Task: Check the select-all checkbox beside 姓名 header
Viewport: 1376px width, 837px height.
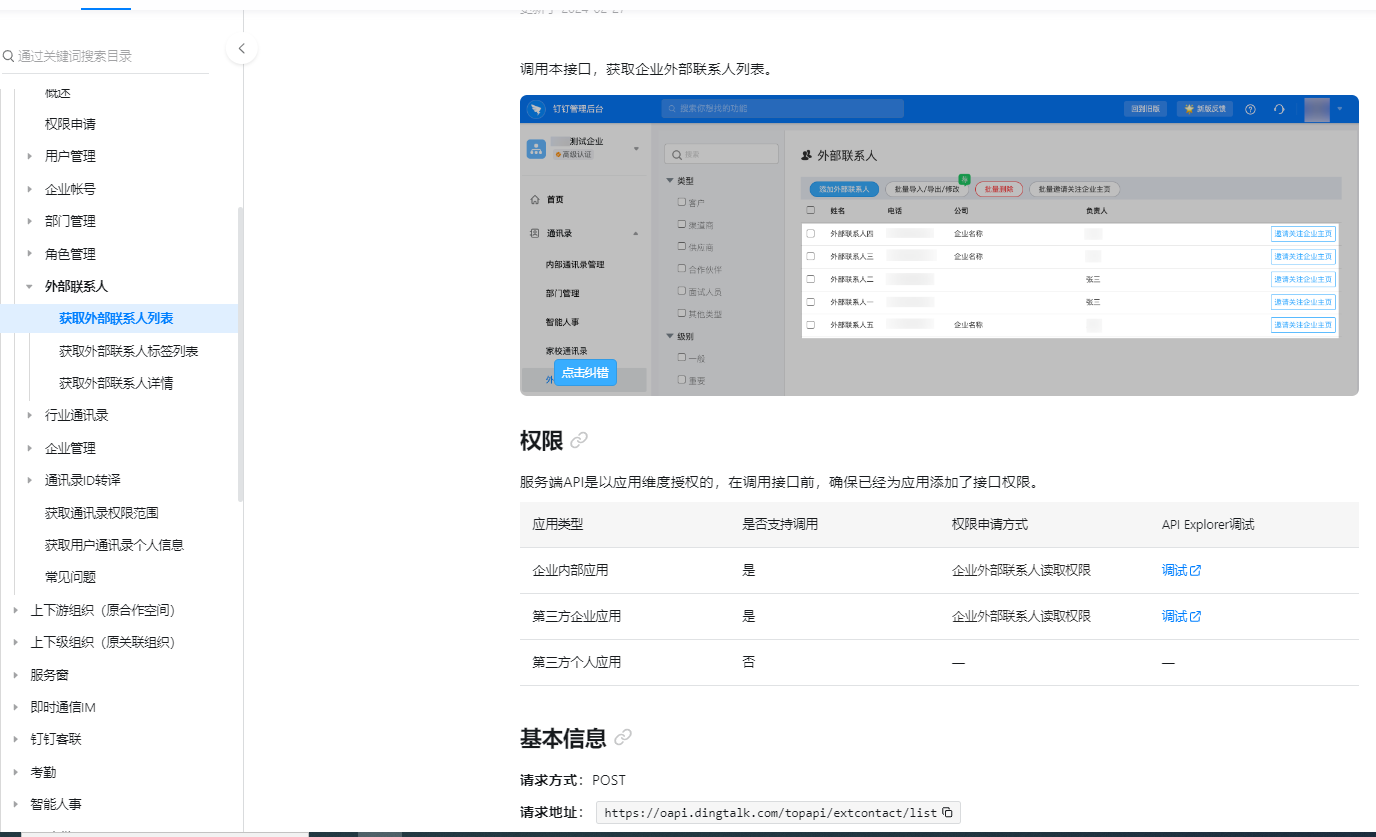Action: pyautogui.click(x=811, y=211)
